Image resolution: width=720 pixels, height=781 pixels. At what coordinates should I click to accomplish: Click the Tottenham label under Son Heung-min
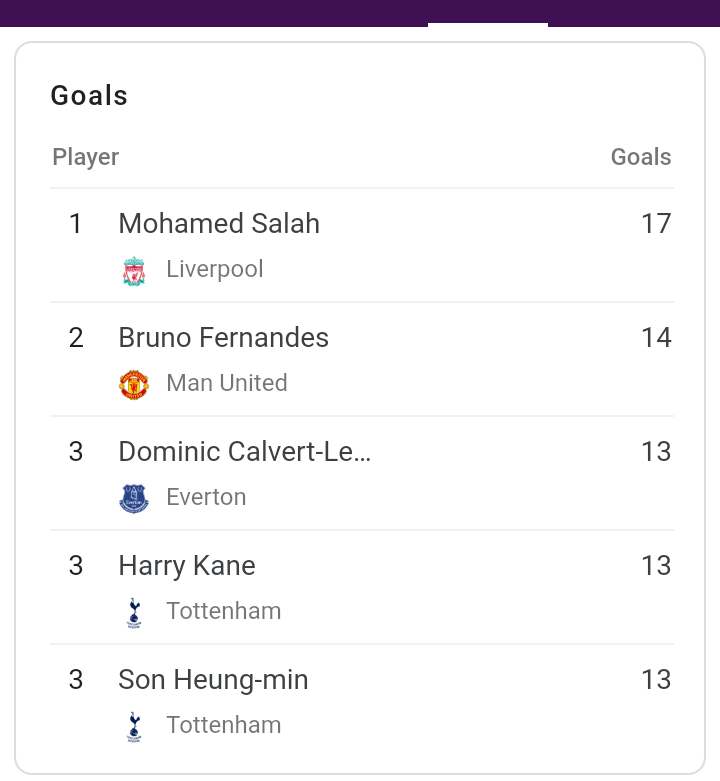224,725
